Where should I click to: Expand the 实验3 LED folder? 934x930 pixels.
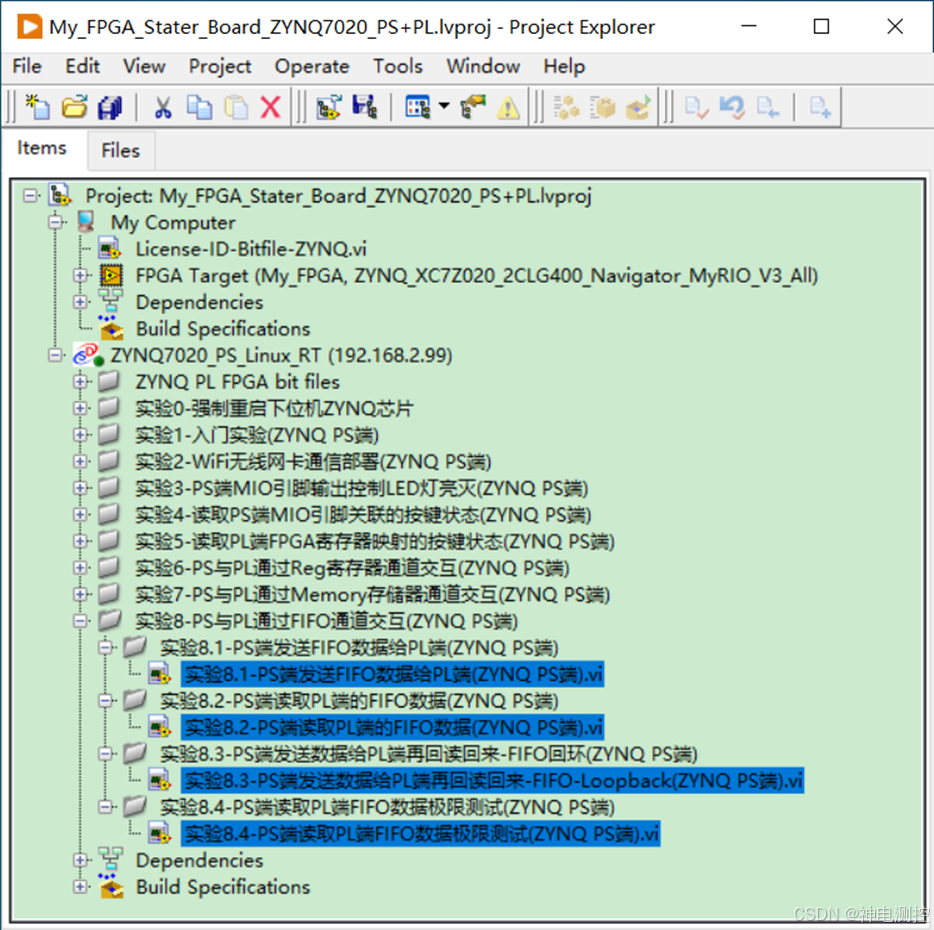point(80,488)
